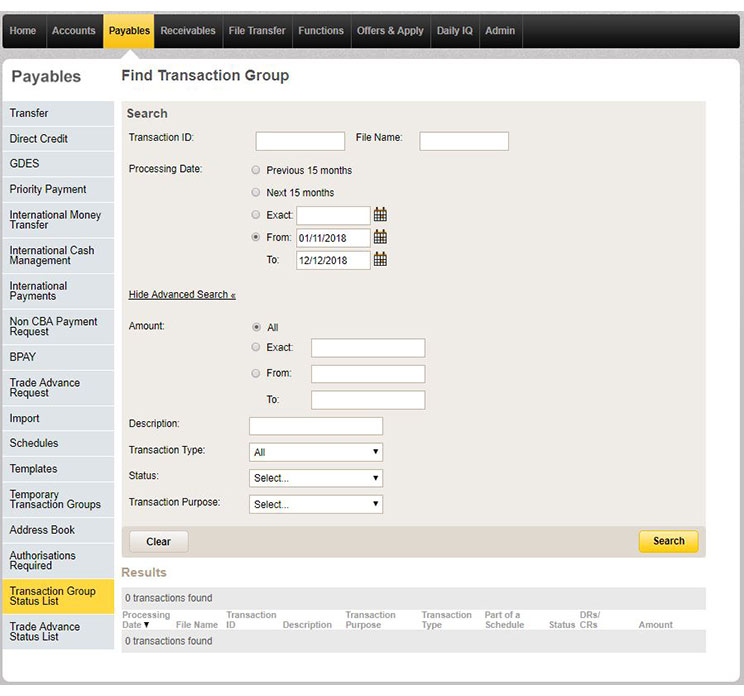Select the Exact amount radio
The width and height of the screenshot is (744, 696).
256,347
